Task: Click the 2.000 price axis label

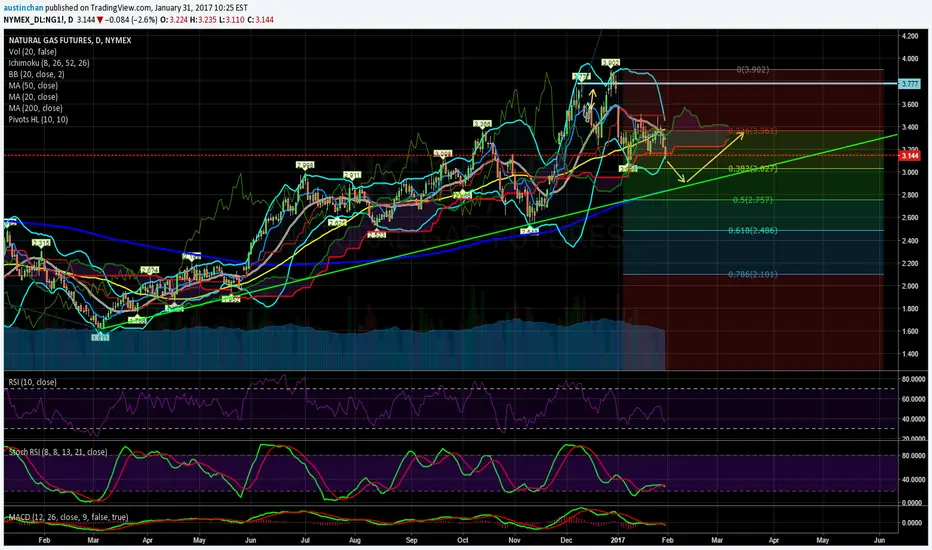Action: 909,285
